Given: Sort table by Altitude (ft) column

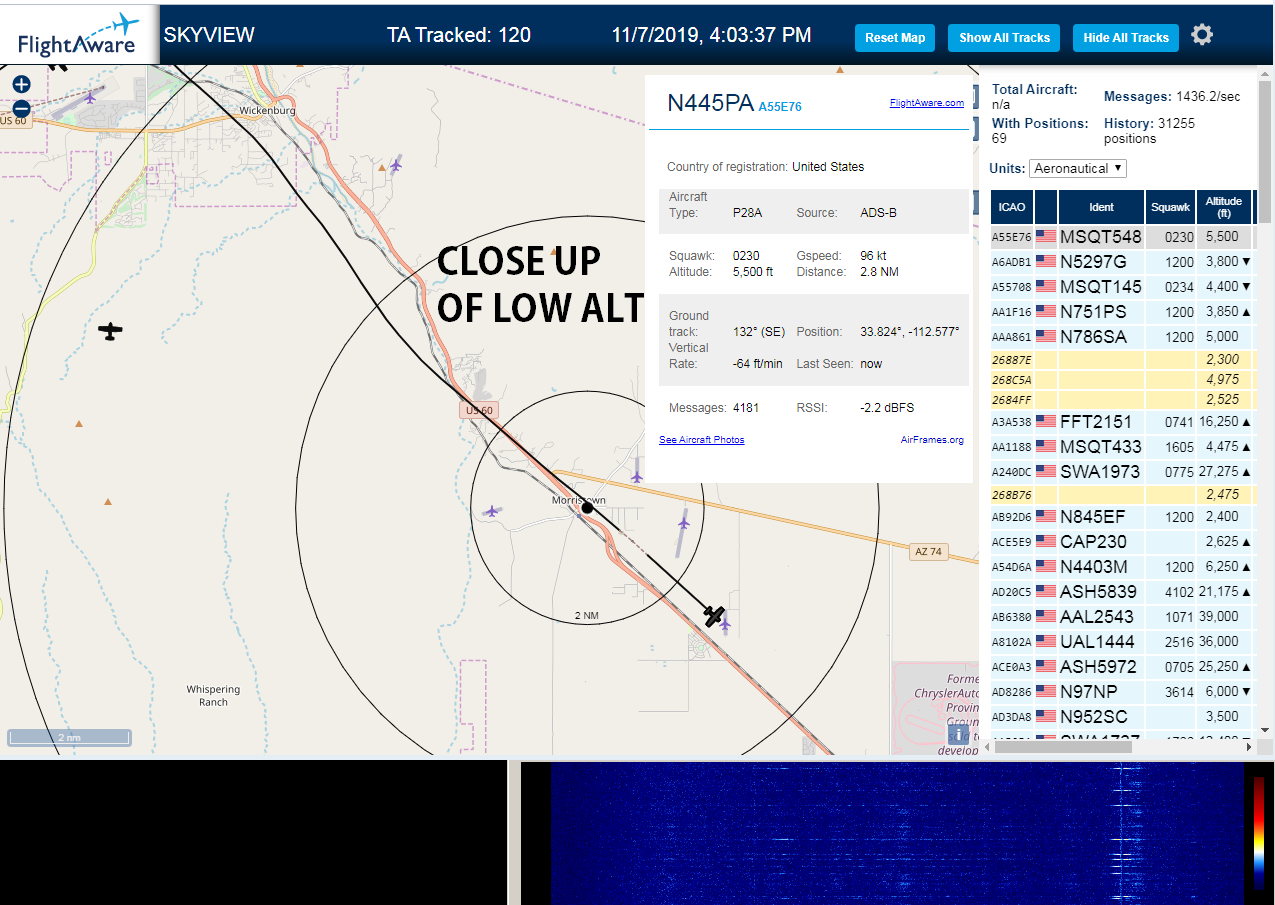Looking at the screenshot, I should coord(1223,207).
